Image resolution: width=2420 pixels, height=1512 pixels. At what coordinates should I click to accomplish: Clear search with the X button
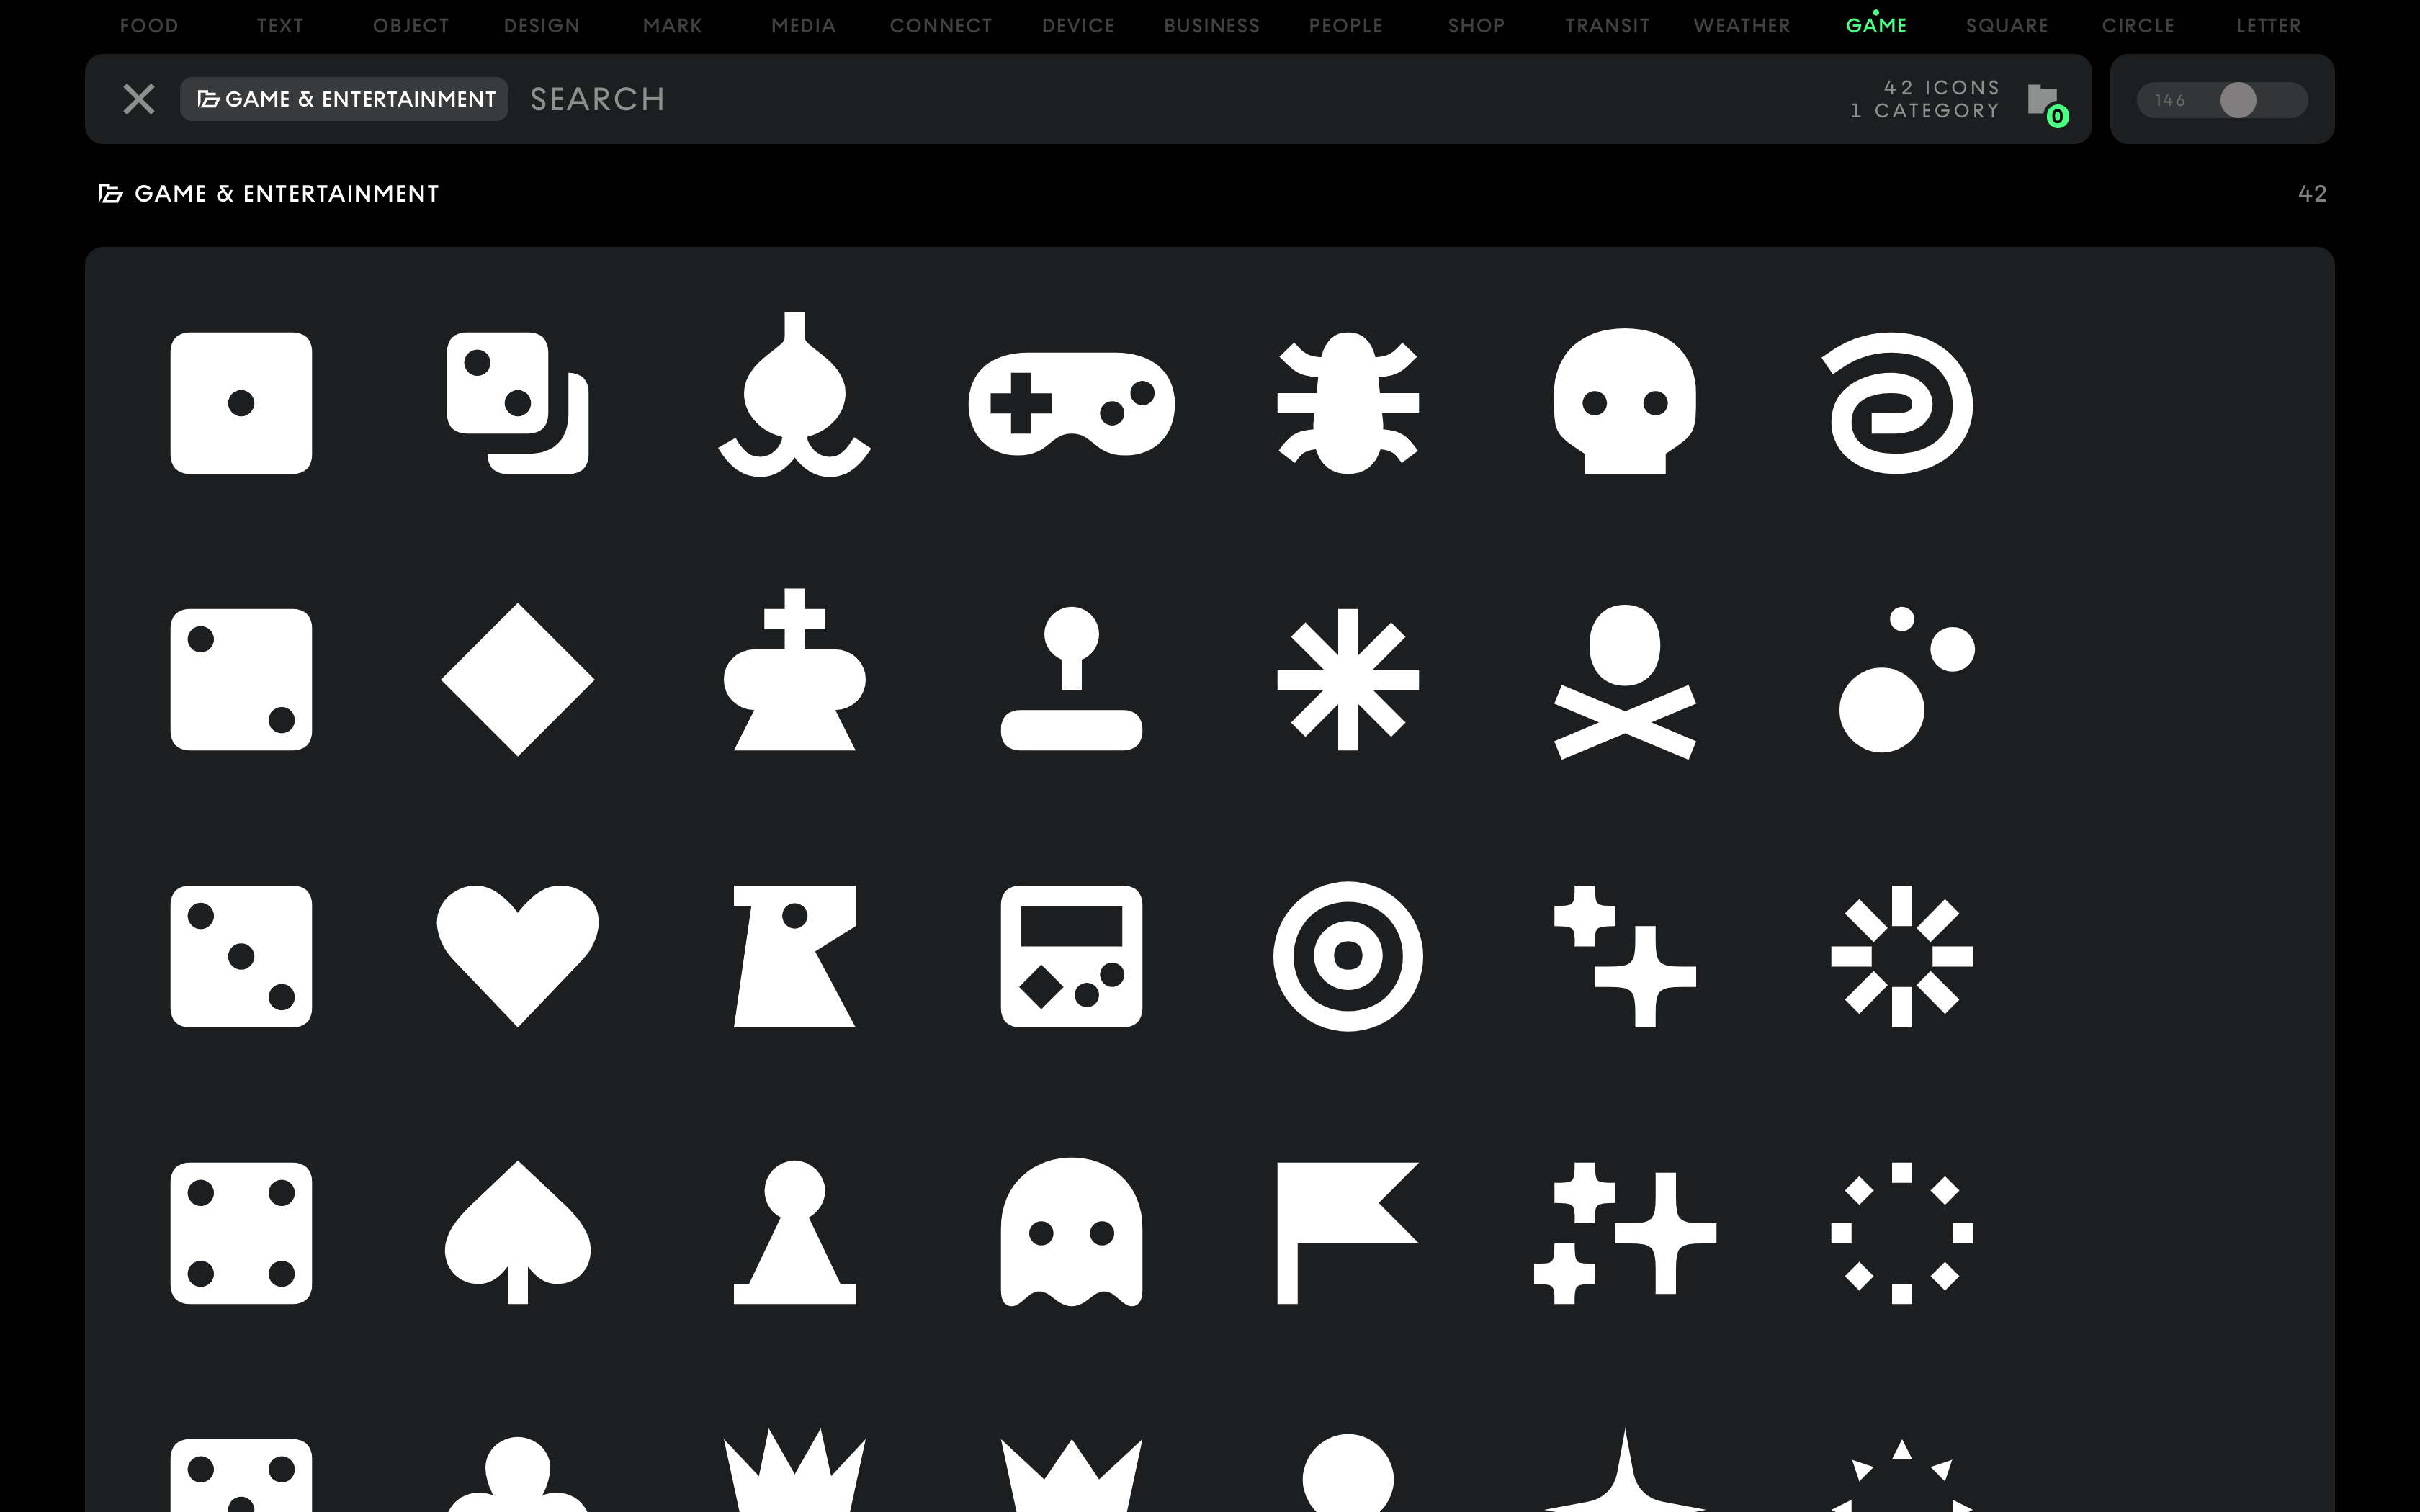tap(139, 99)
